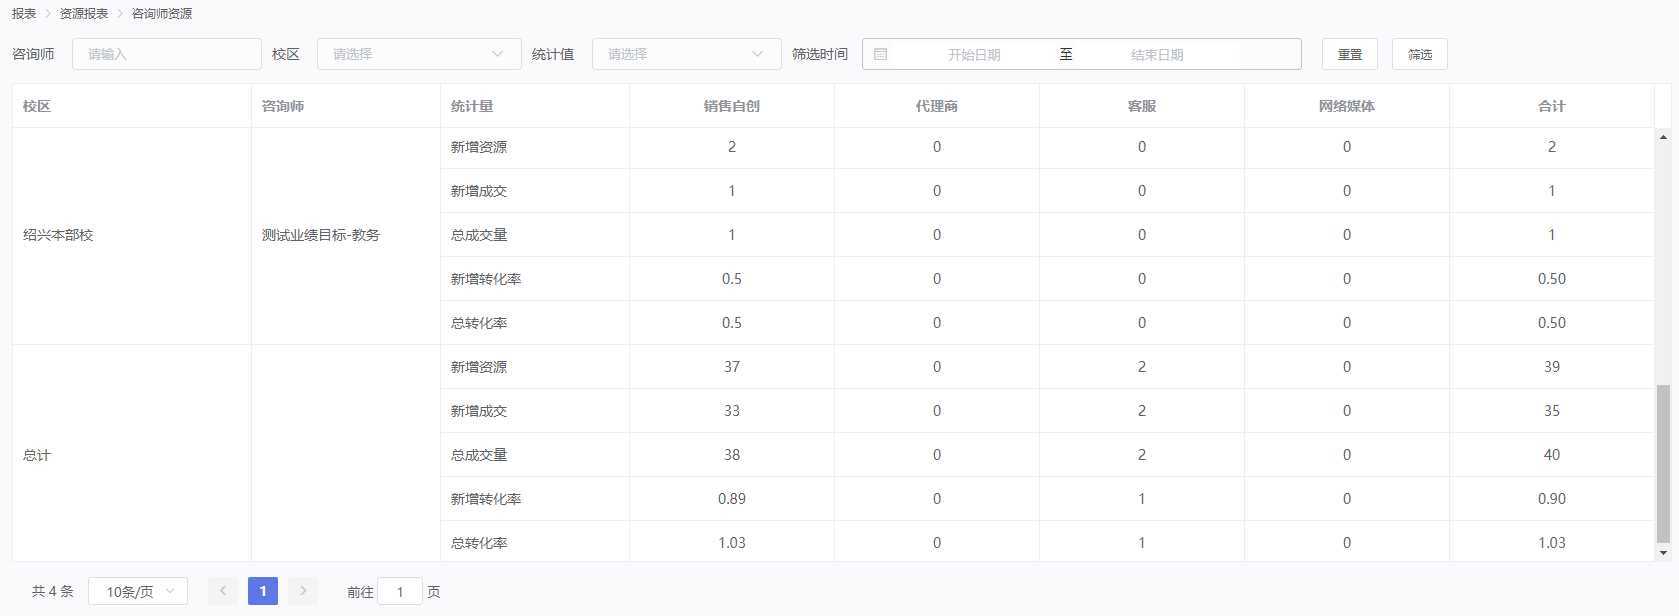Click the calendar icon in date range
The height and width of the screenshot is (616, 1679).
pos(880,54)
